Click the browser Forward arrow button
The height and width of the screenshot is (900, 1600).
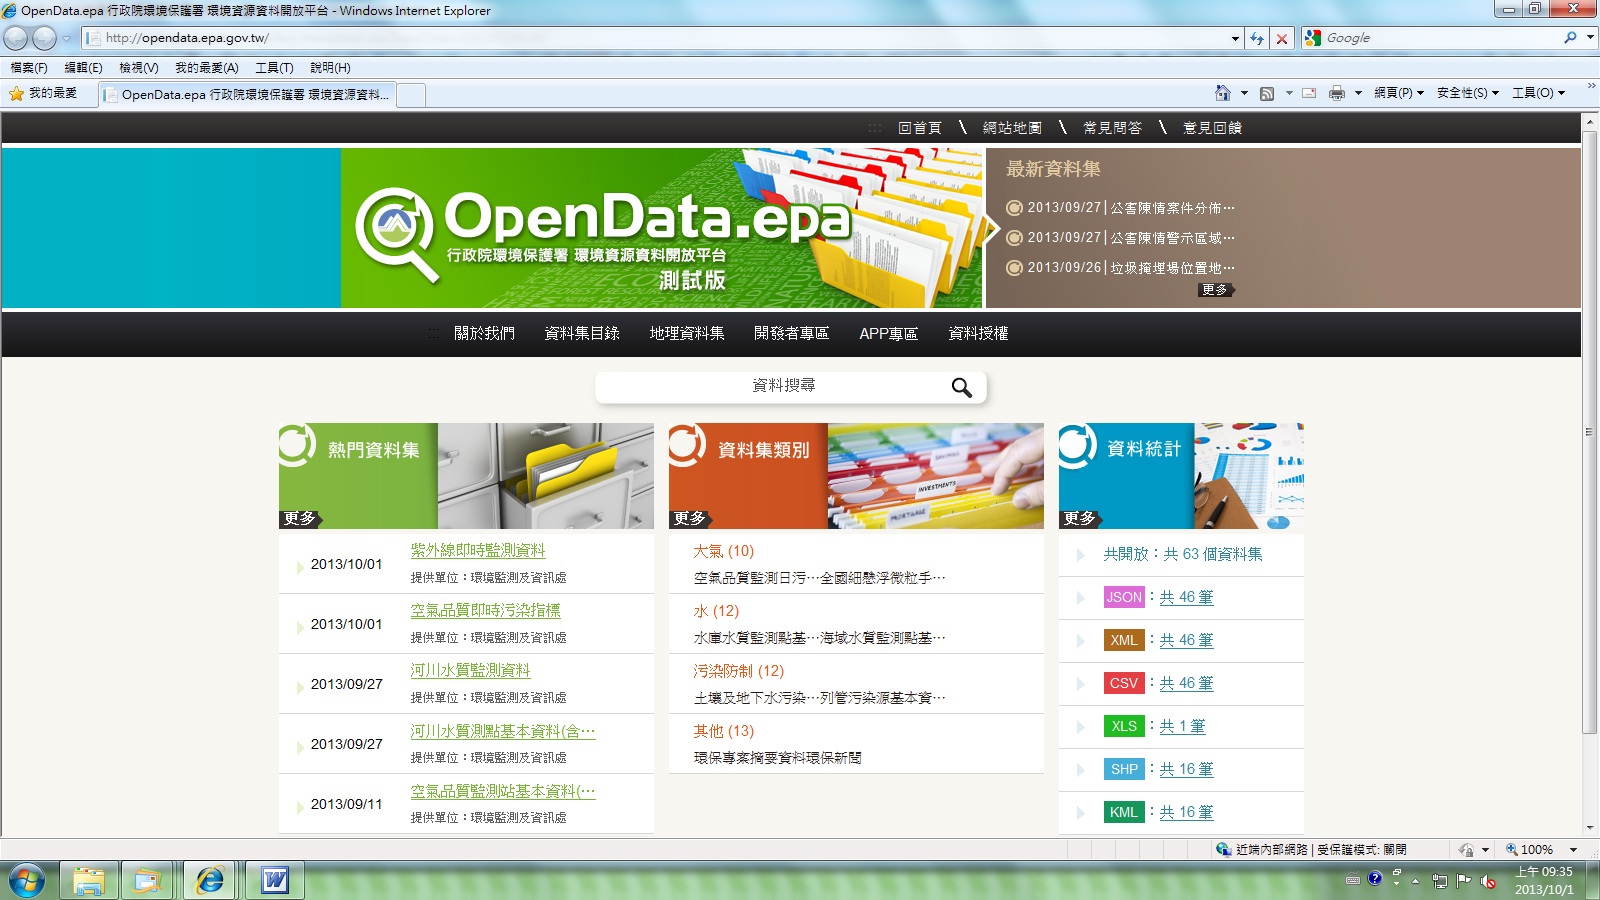pyautogui.click(x=44, y=38)
